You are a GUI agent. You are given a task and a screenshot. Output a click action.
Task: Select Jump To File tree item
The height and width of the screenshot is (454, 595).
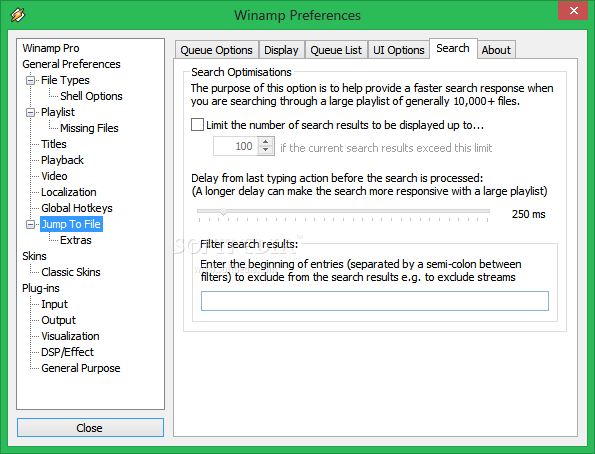[71, 224]
